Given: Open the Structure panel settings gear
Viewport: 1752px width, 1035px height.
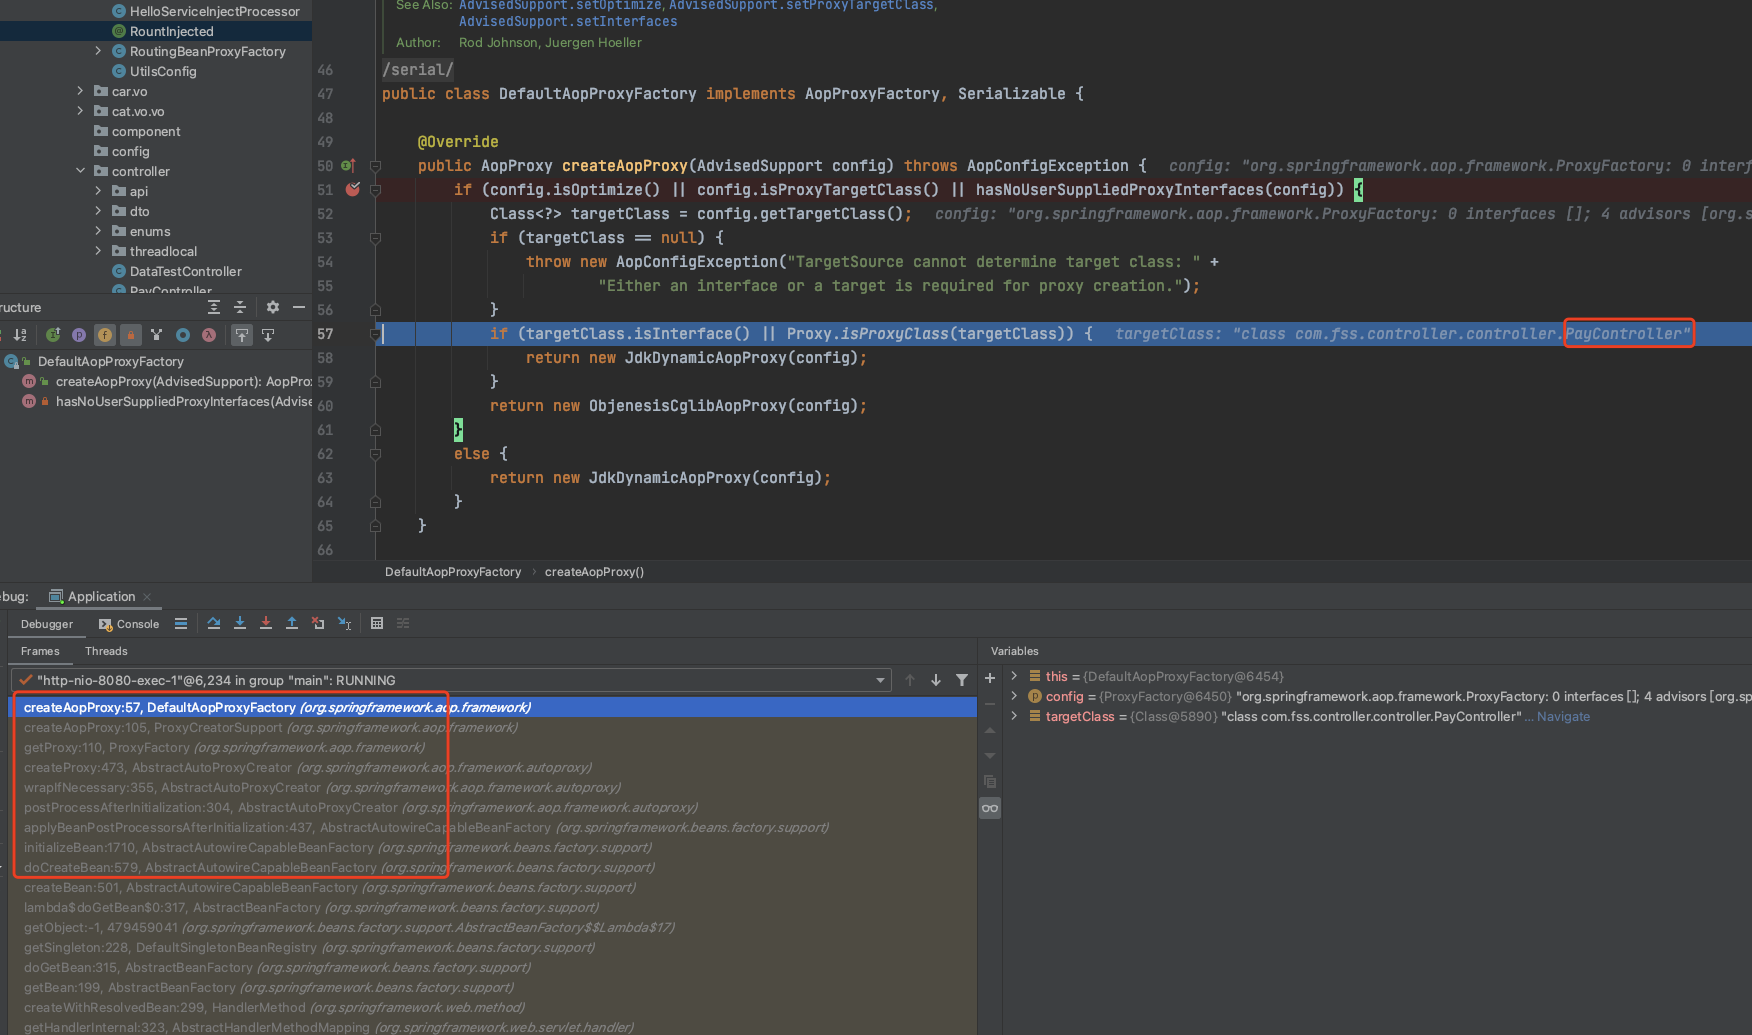Looking at the screenshot, I should tap(272, 307).
